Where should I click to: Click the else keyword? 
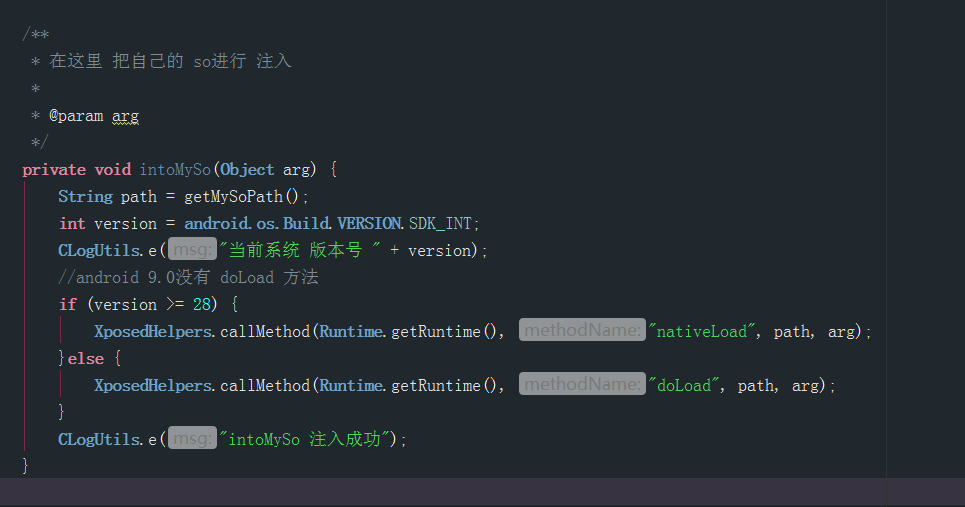(x=86, y=358)
